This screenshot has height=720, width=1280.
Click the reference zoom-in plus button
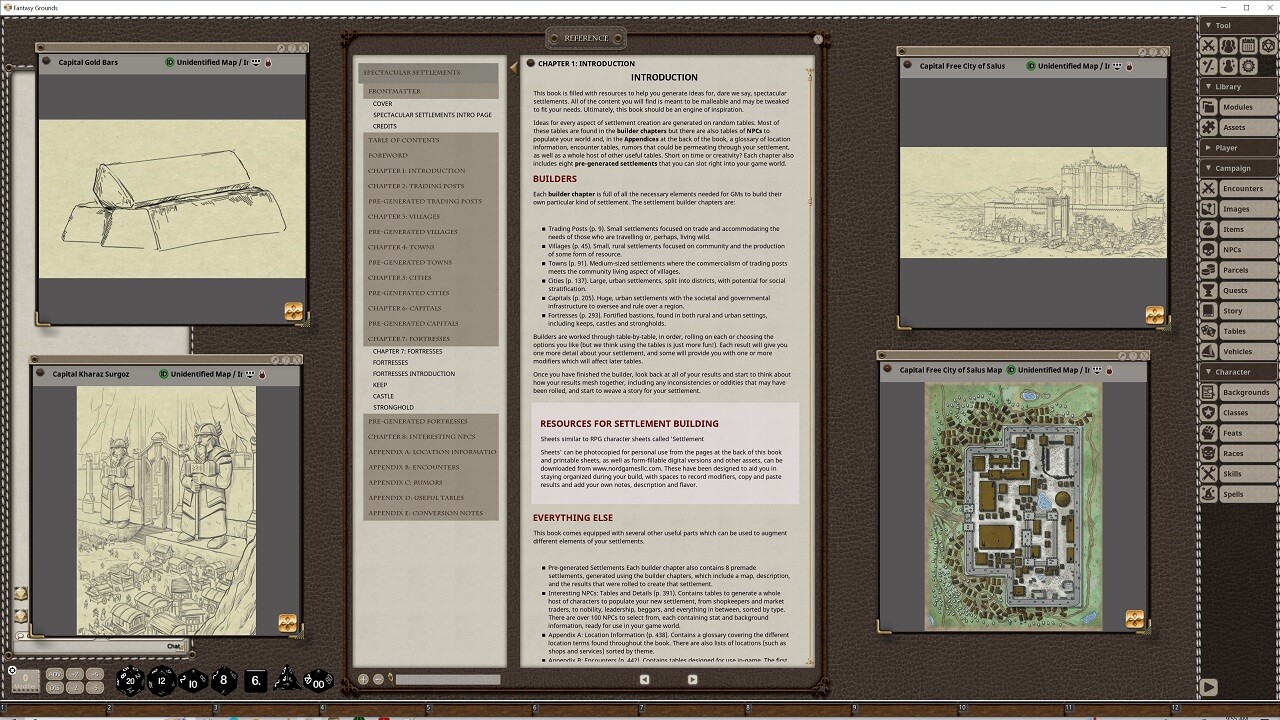[364, 679]
